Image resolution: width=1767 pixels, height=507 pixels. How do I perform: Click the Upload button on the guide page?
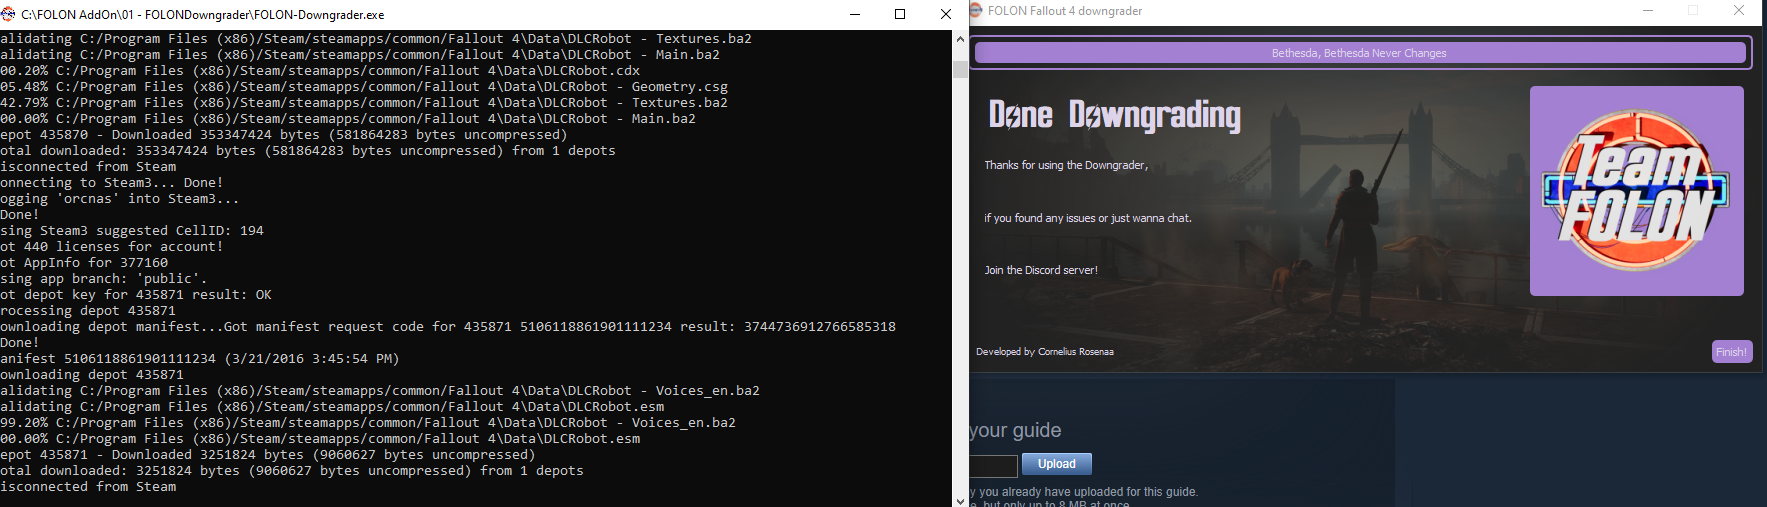[1057, 464]
